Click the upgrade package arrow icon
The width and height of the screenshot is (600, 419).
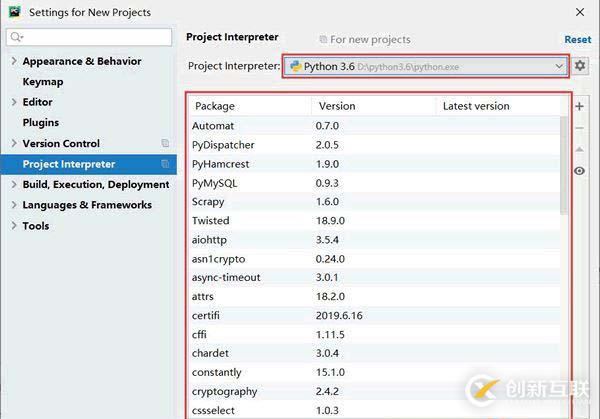pos(579,149)
